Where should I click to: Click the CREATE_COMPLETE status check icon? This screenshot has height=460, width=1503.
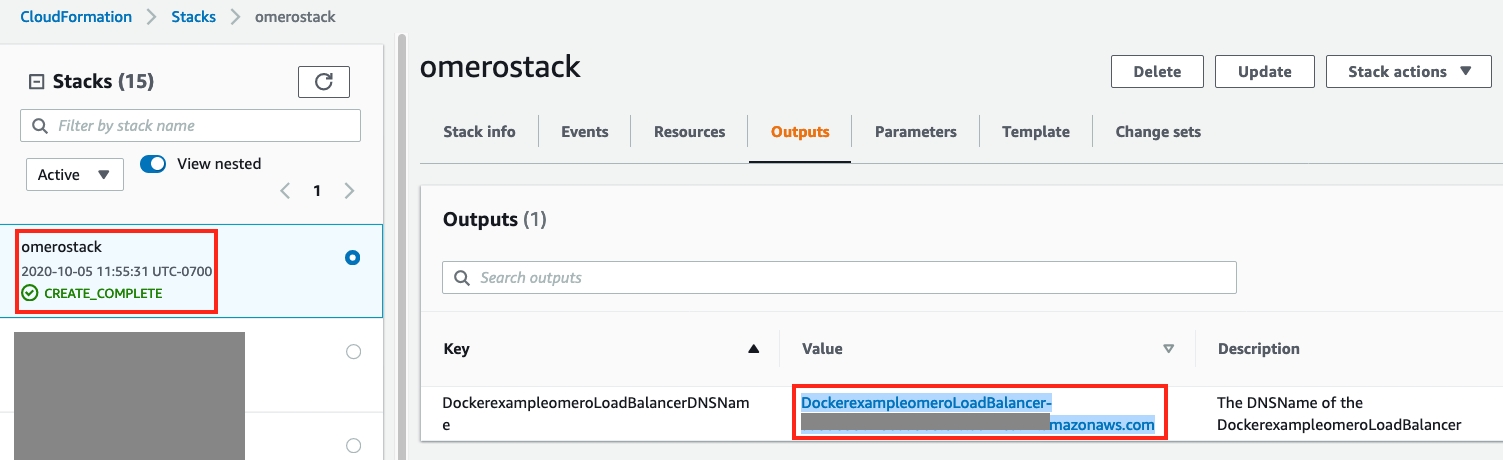(x=30, y=293)
